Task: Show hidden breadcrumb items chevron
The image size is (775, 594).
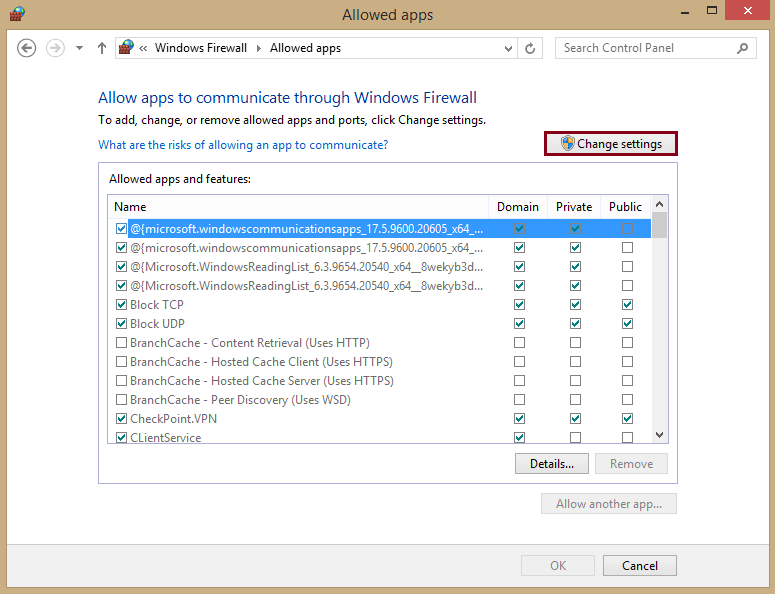Action: point(143,48)
